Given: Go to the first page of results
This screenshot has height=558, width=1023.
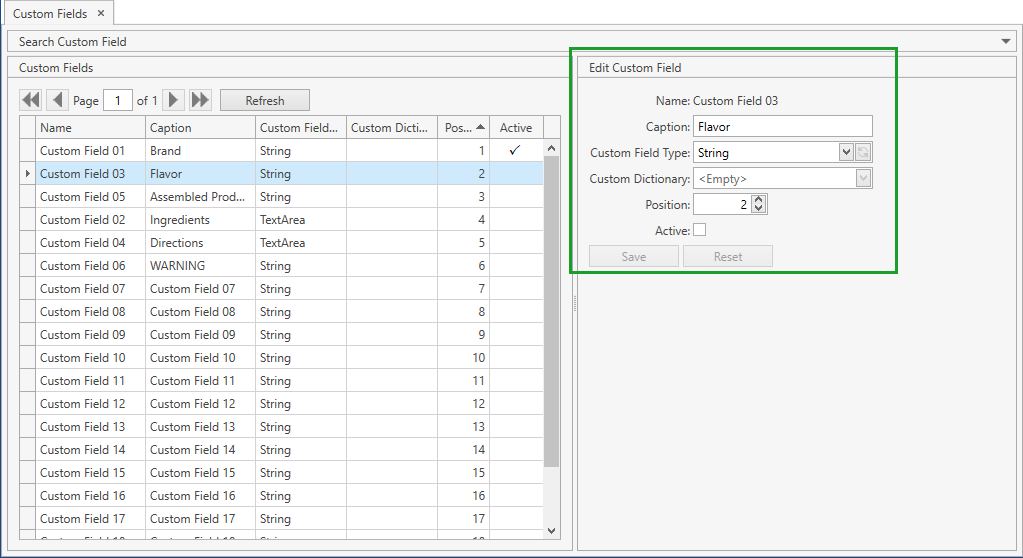Looking at the screenshot, I should [31, 100].
